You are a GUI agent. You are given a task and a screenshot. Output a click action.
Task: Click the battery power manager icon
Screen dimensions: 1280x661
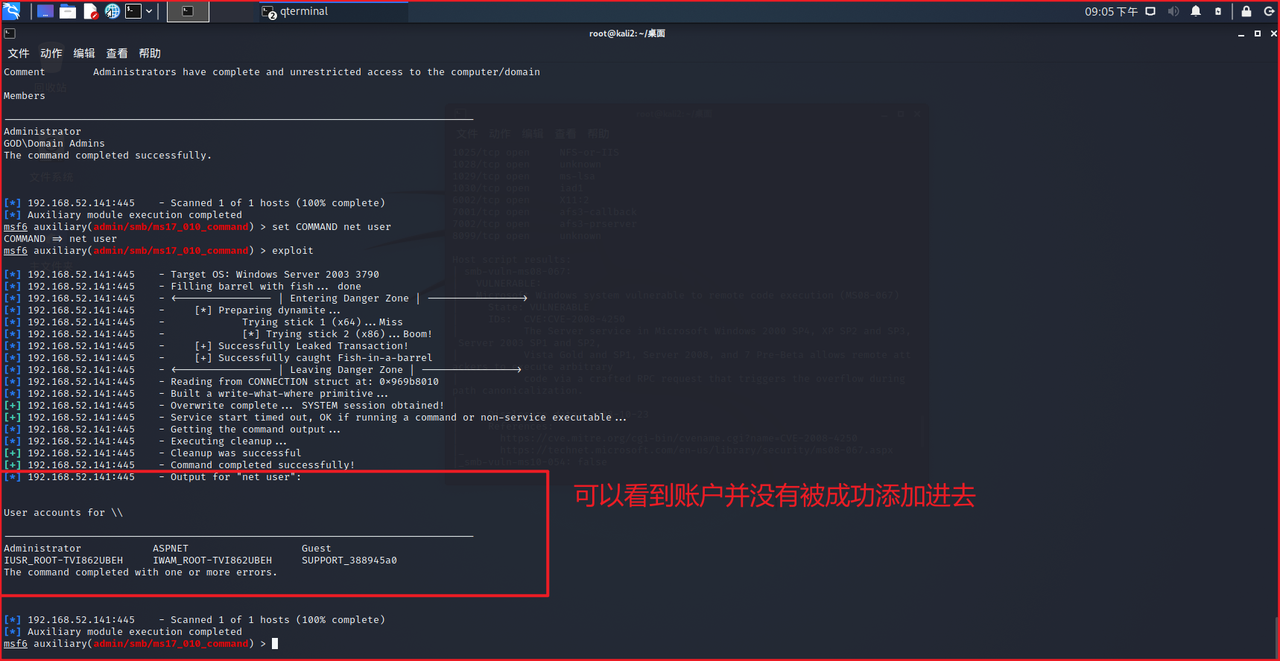(x=1218, y=11)
